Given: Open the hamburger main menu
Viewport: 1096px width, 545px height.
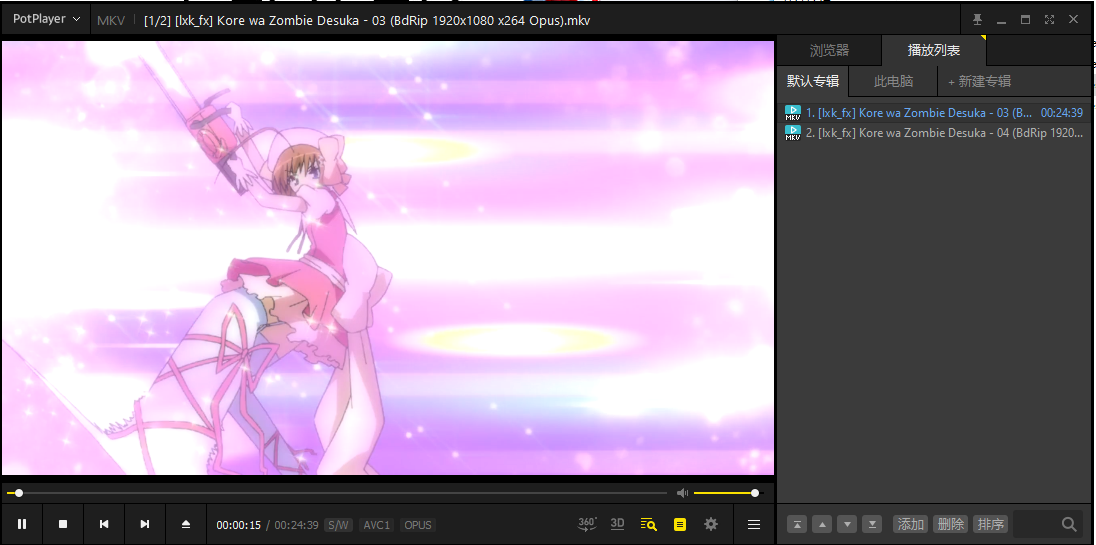Looking at the screenshot, I should [754, 524].
